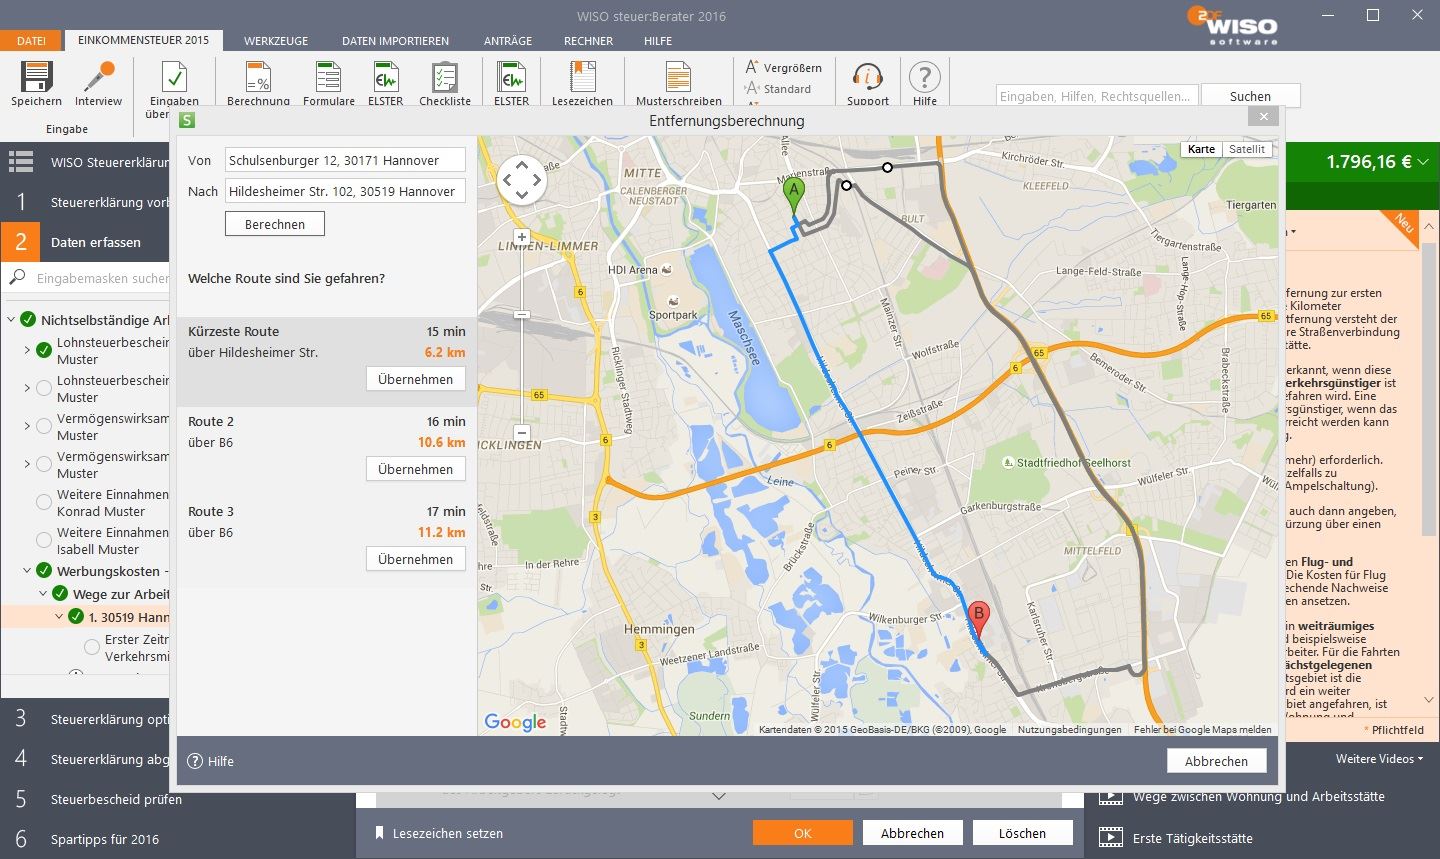
Task: Click the Von address input field
Action: tap(345, 160)
